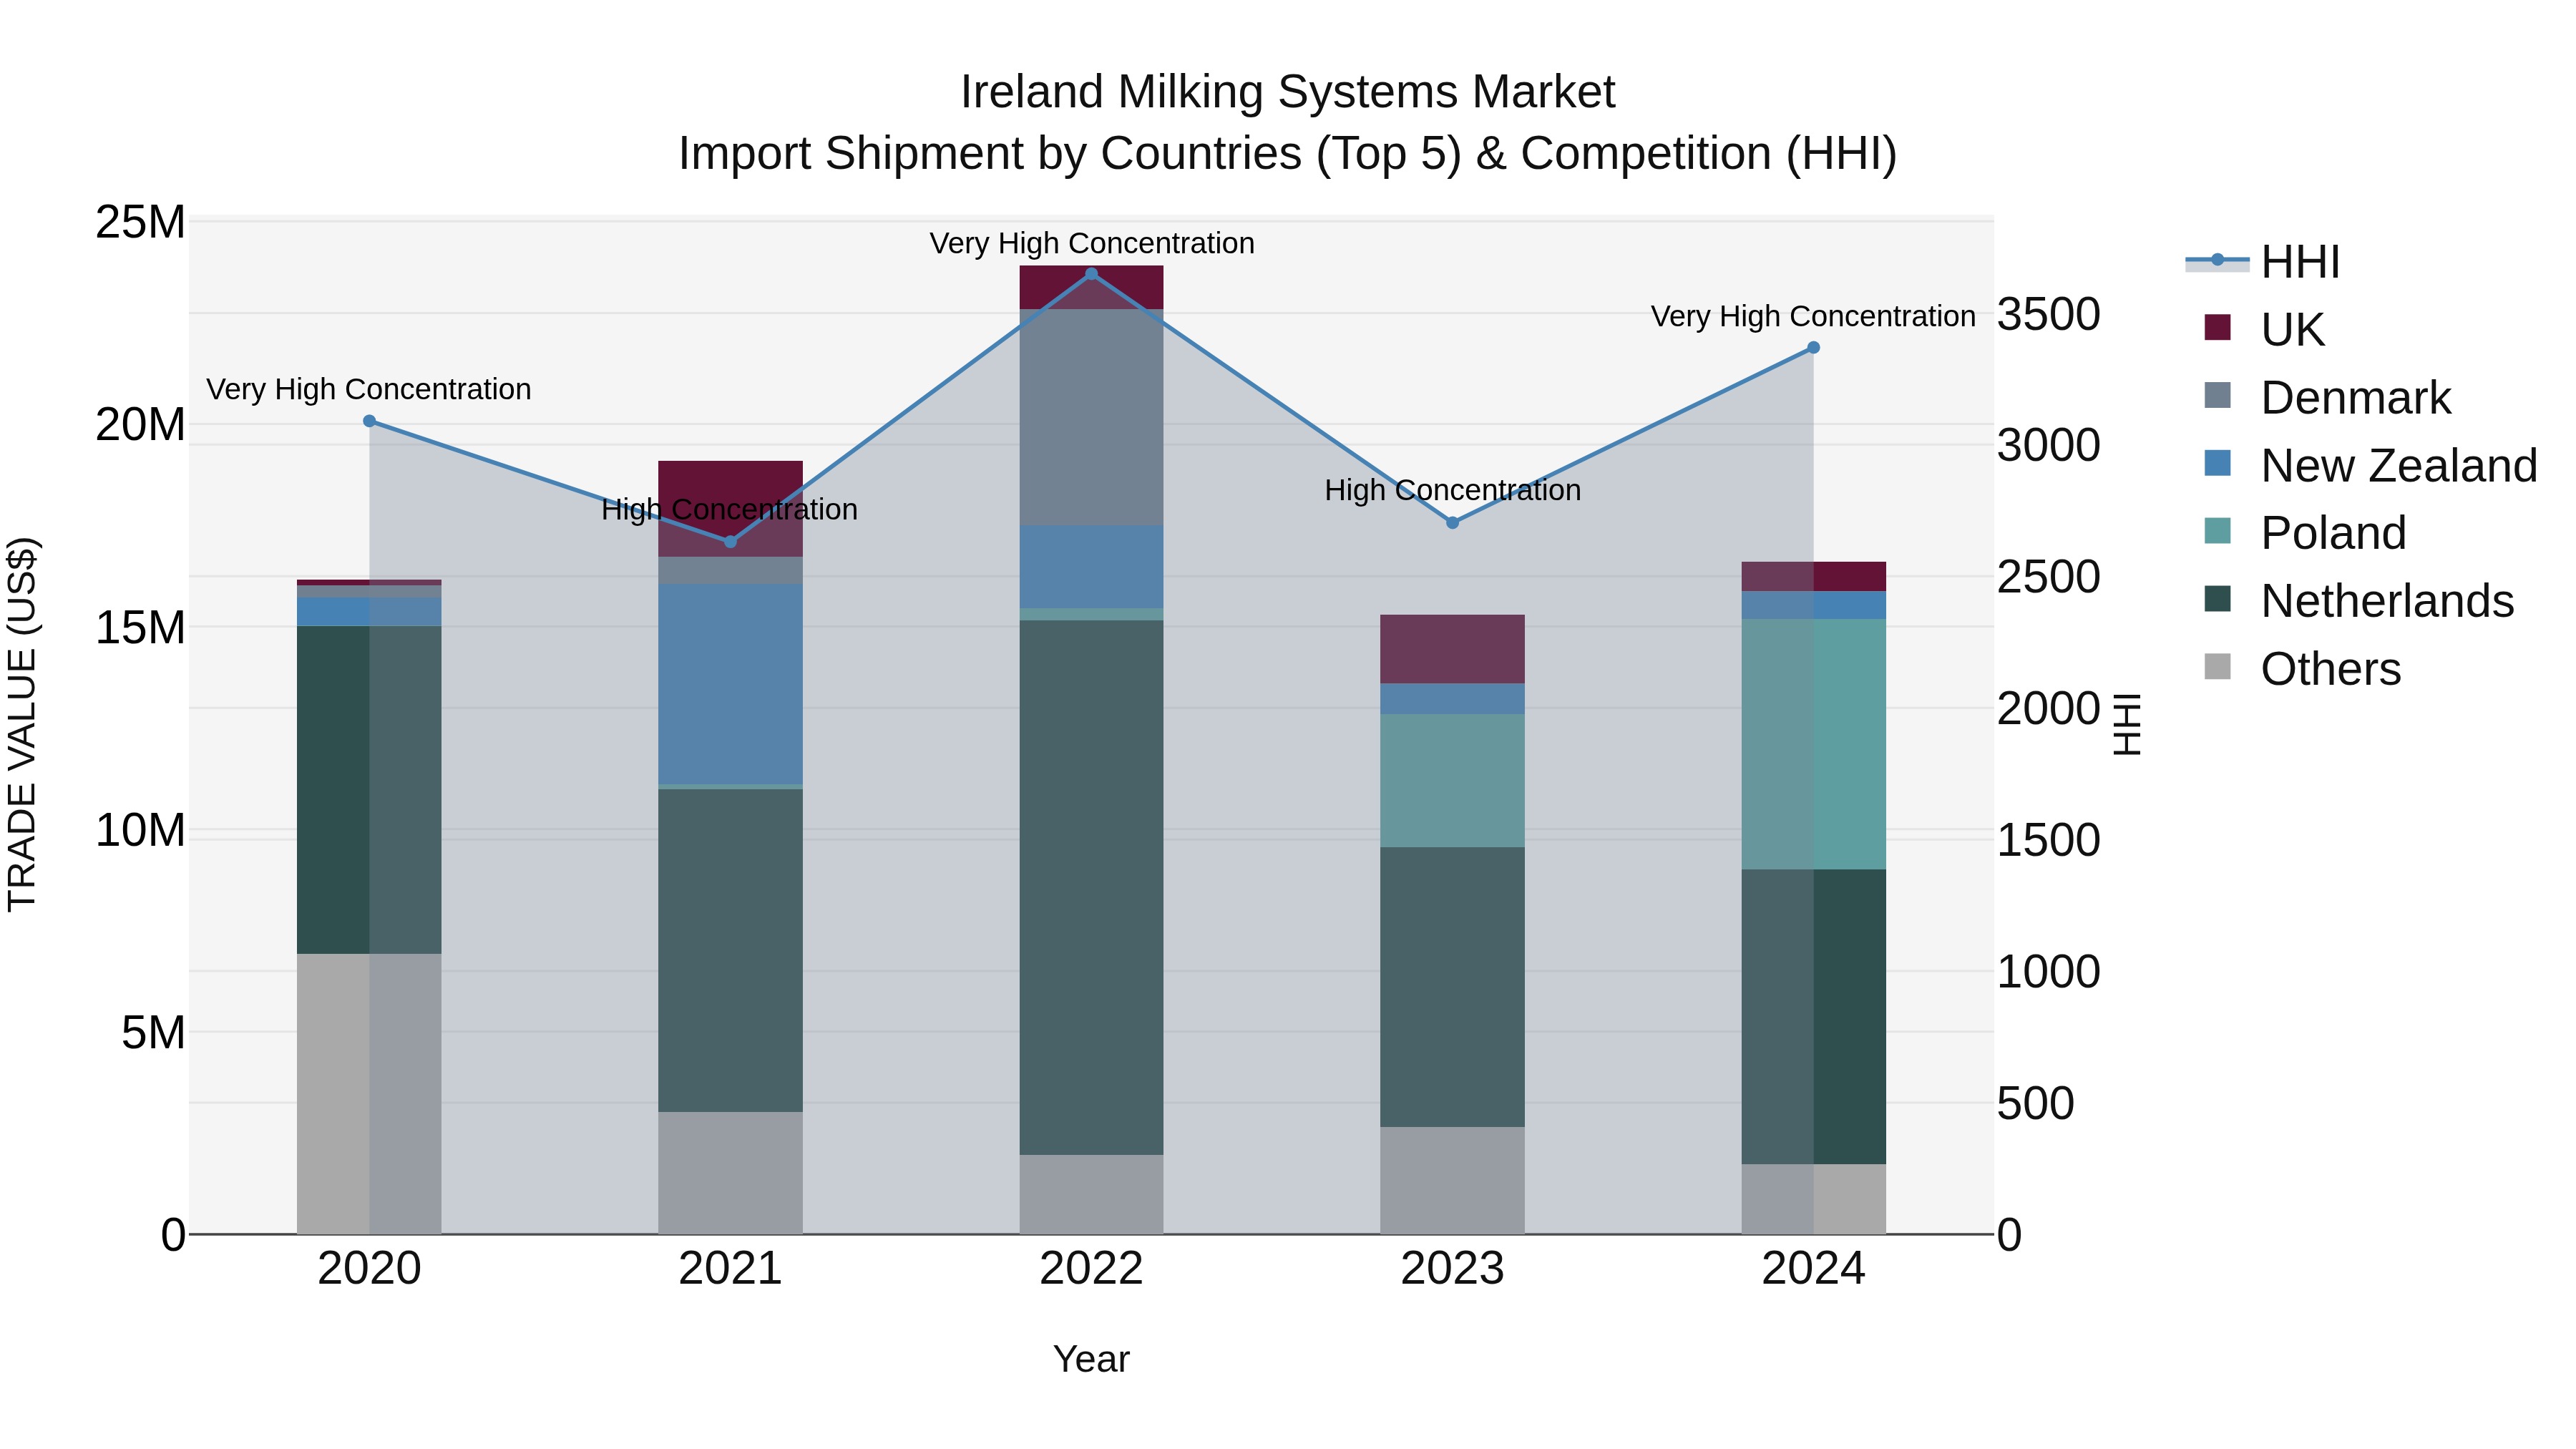This screenshot has height=1449, width=2576.
Task: Click the 'Ireland Milking Systems Market' chart title
Action: [x=1288, y=92]
